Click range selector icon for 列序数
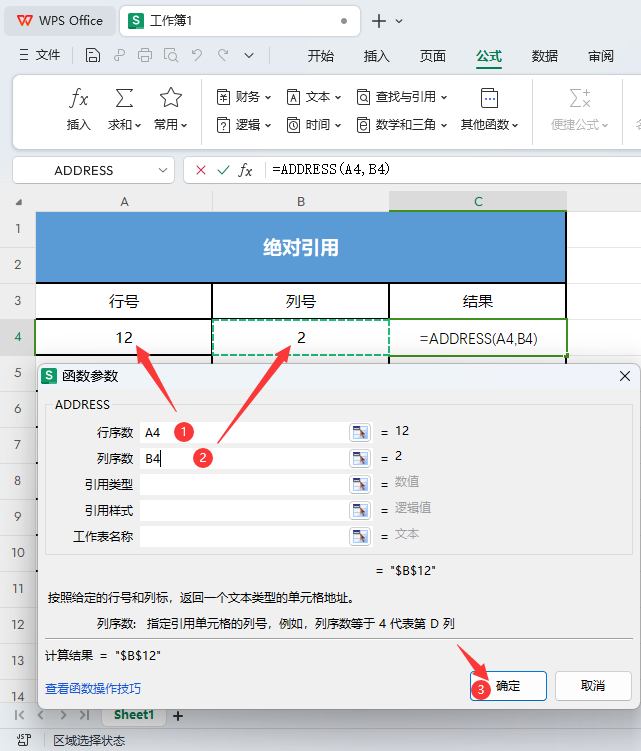The height and width of the screenshot is (751, 641). [x=360, y=458]
